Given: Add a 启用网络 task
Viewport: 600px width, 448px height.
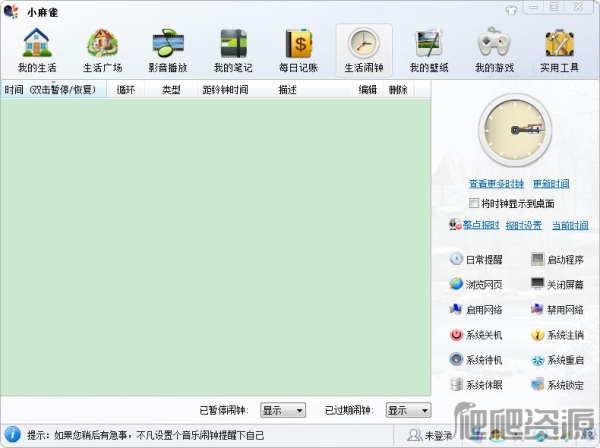Looking at the screenshot, I should (x=476, y=310).
